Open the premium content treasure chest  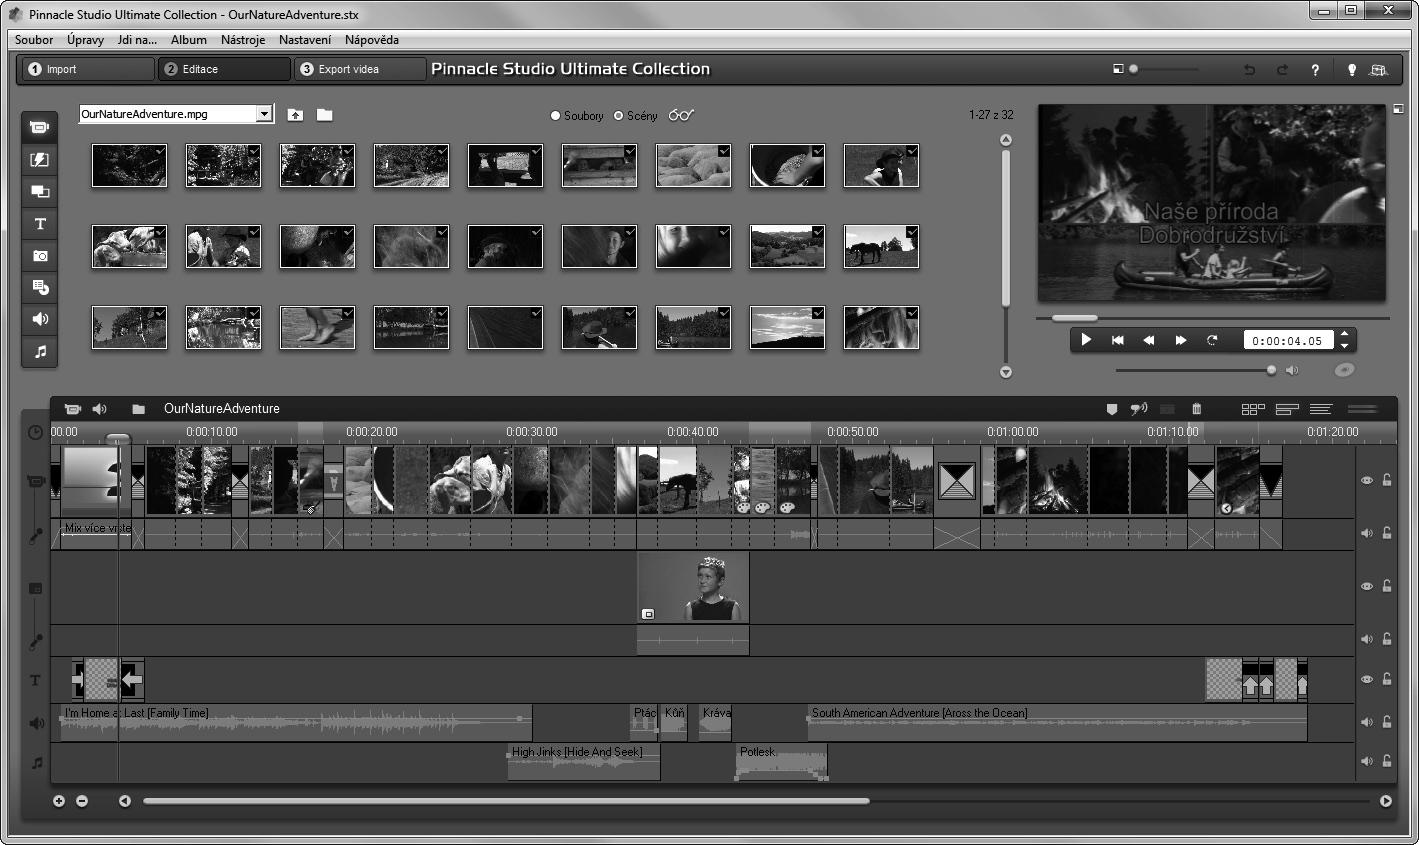pyautogui.click(x=1379, y=70)
